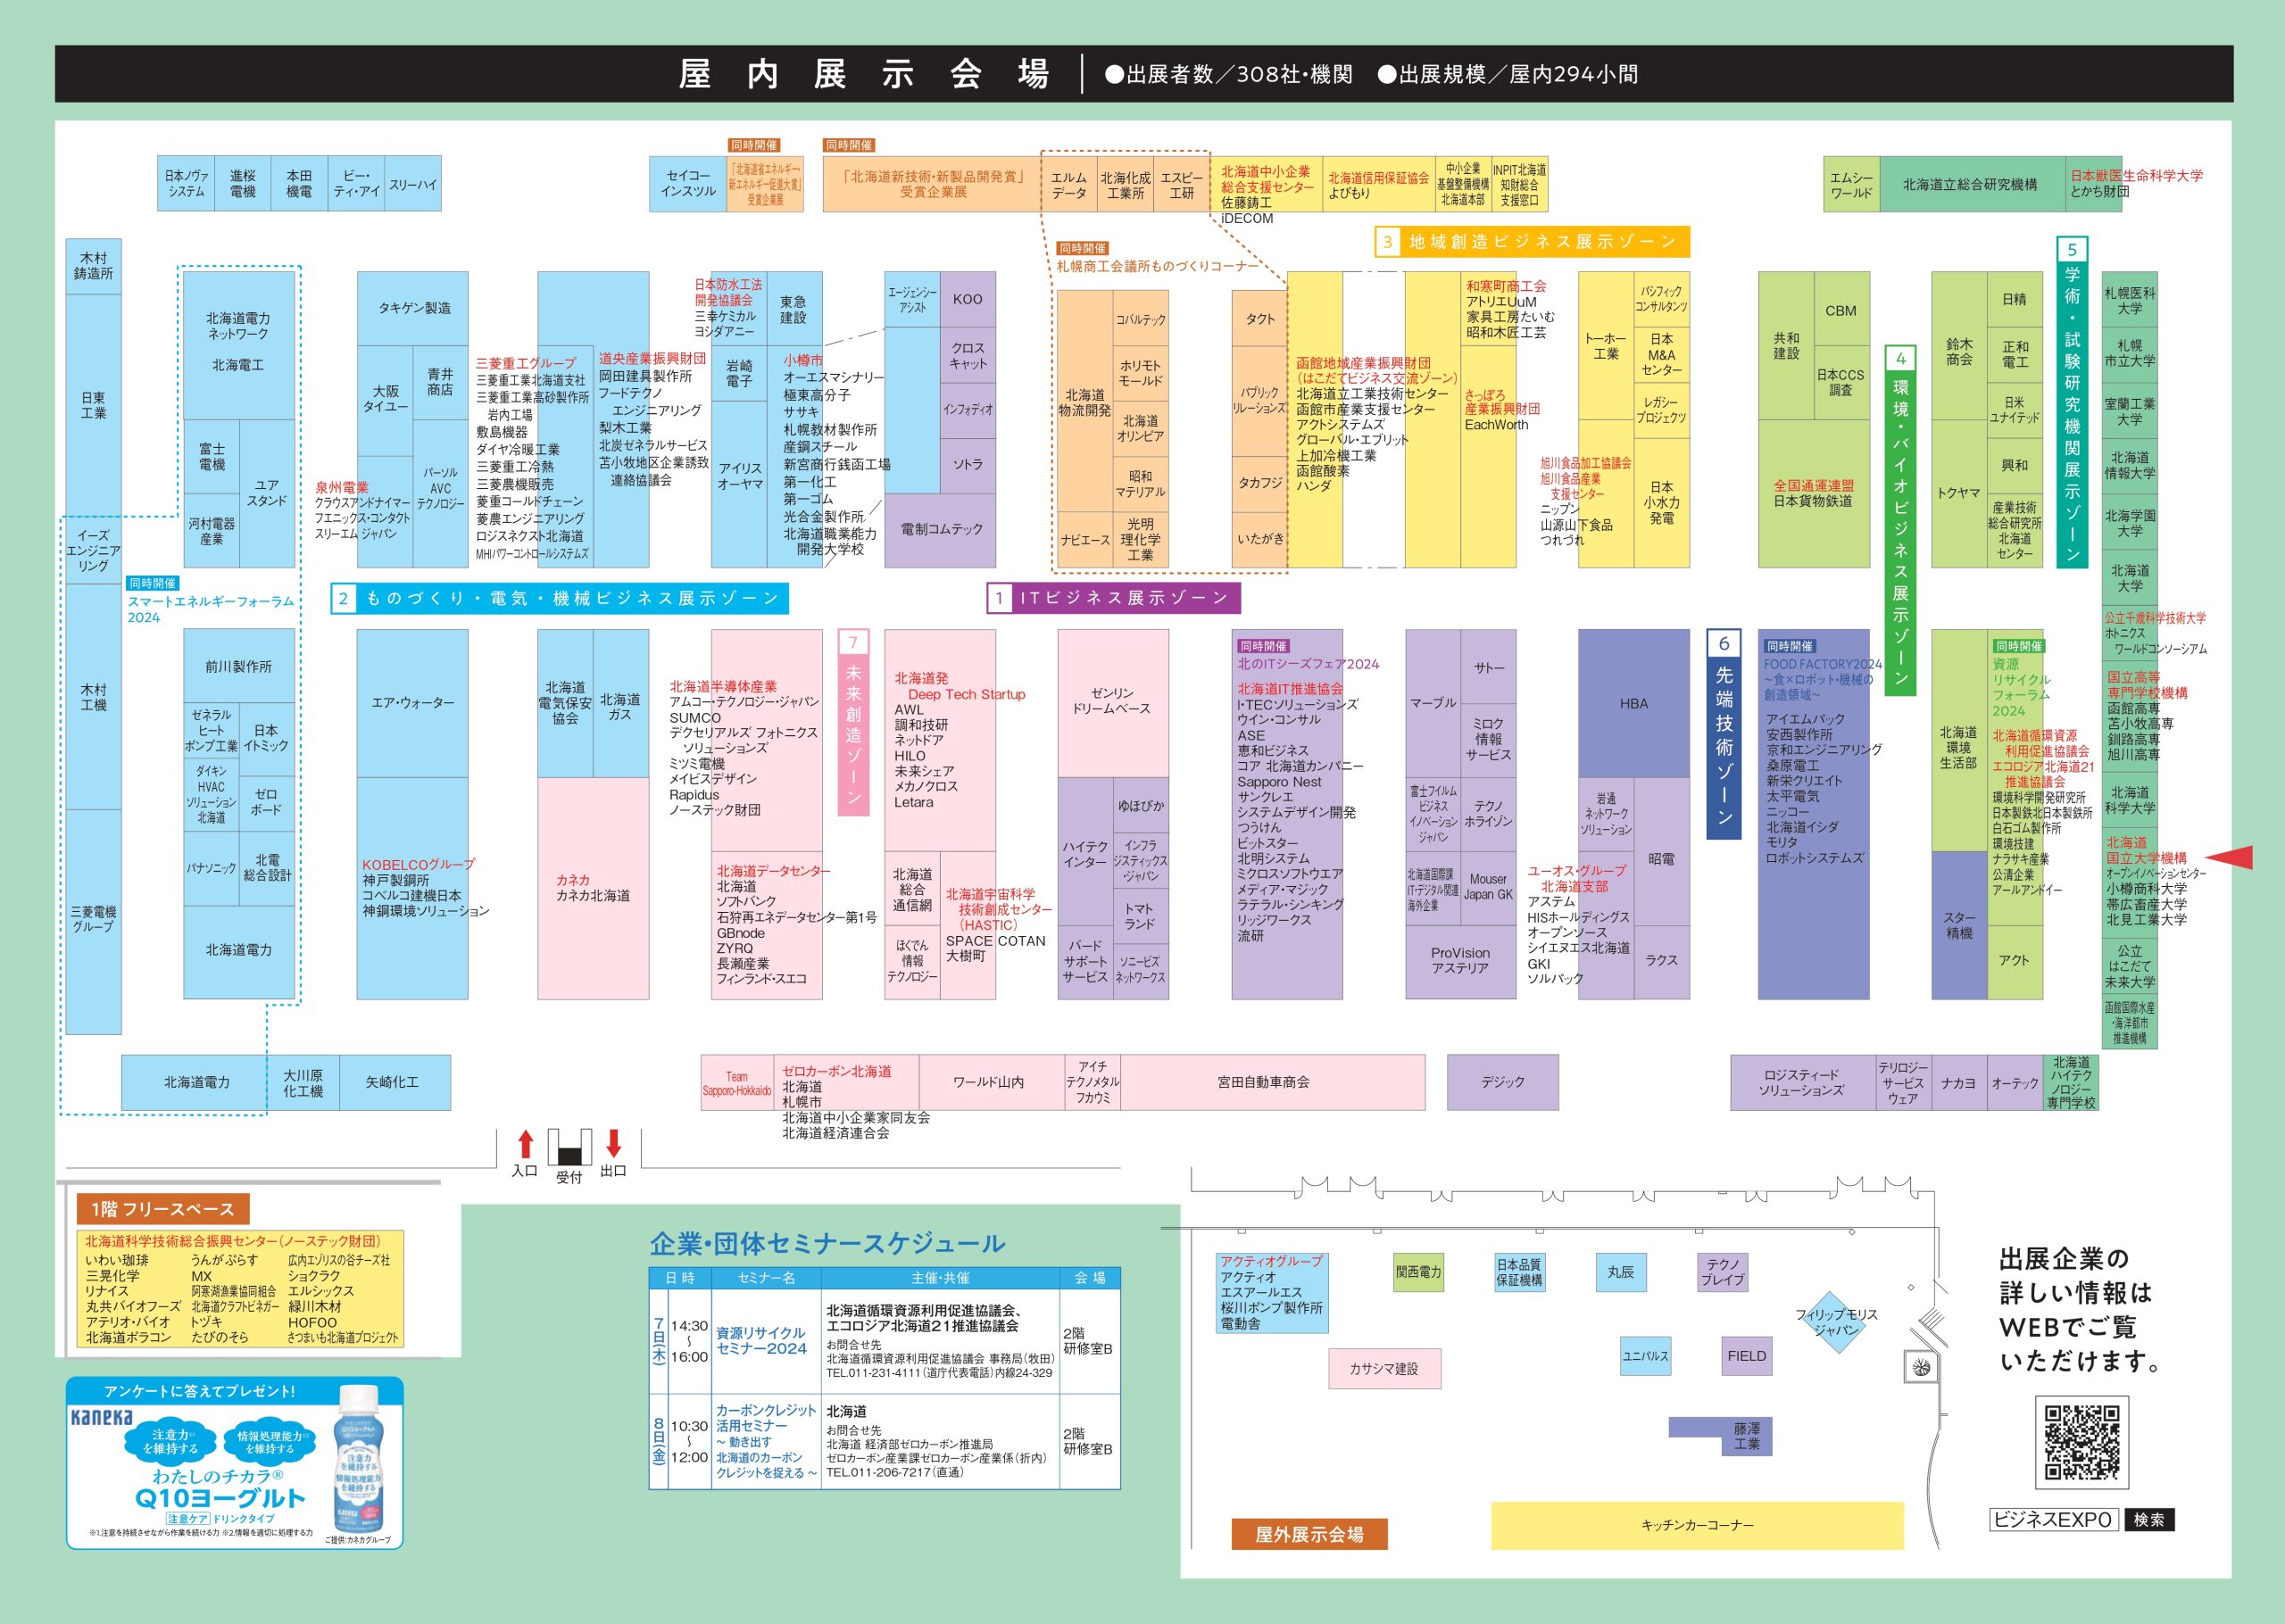
Task: Click the 北海道ガス booth
Action: pos(620,703)
